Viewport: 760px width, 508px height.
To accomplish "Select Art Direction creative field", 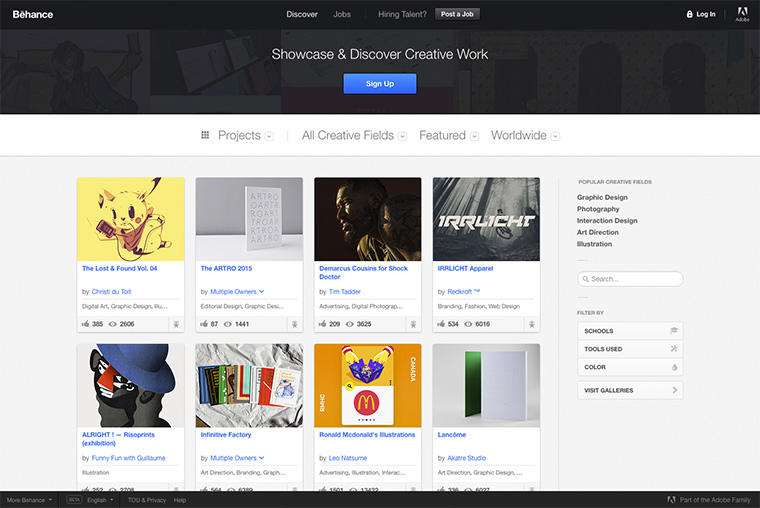I will (598, 232).
